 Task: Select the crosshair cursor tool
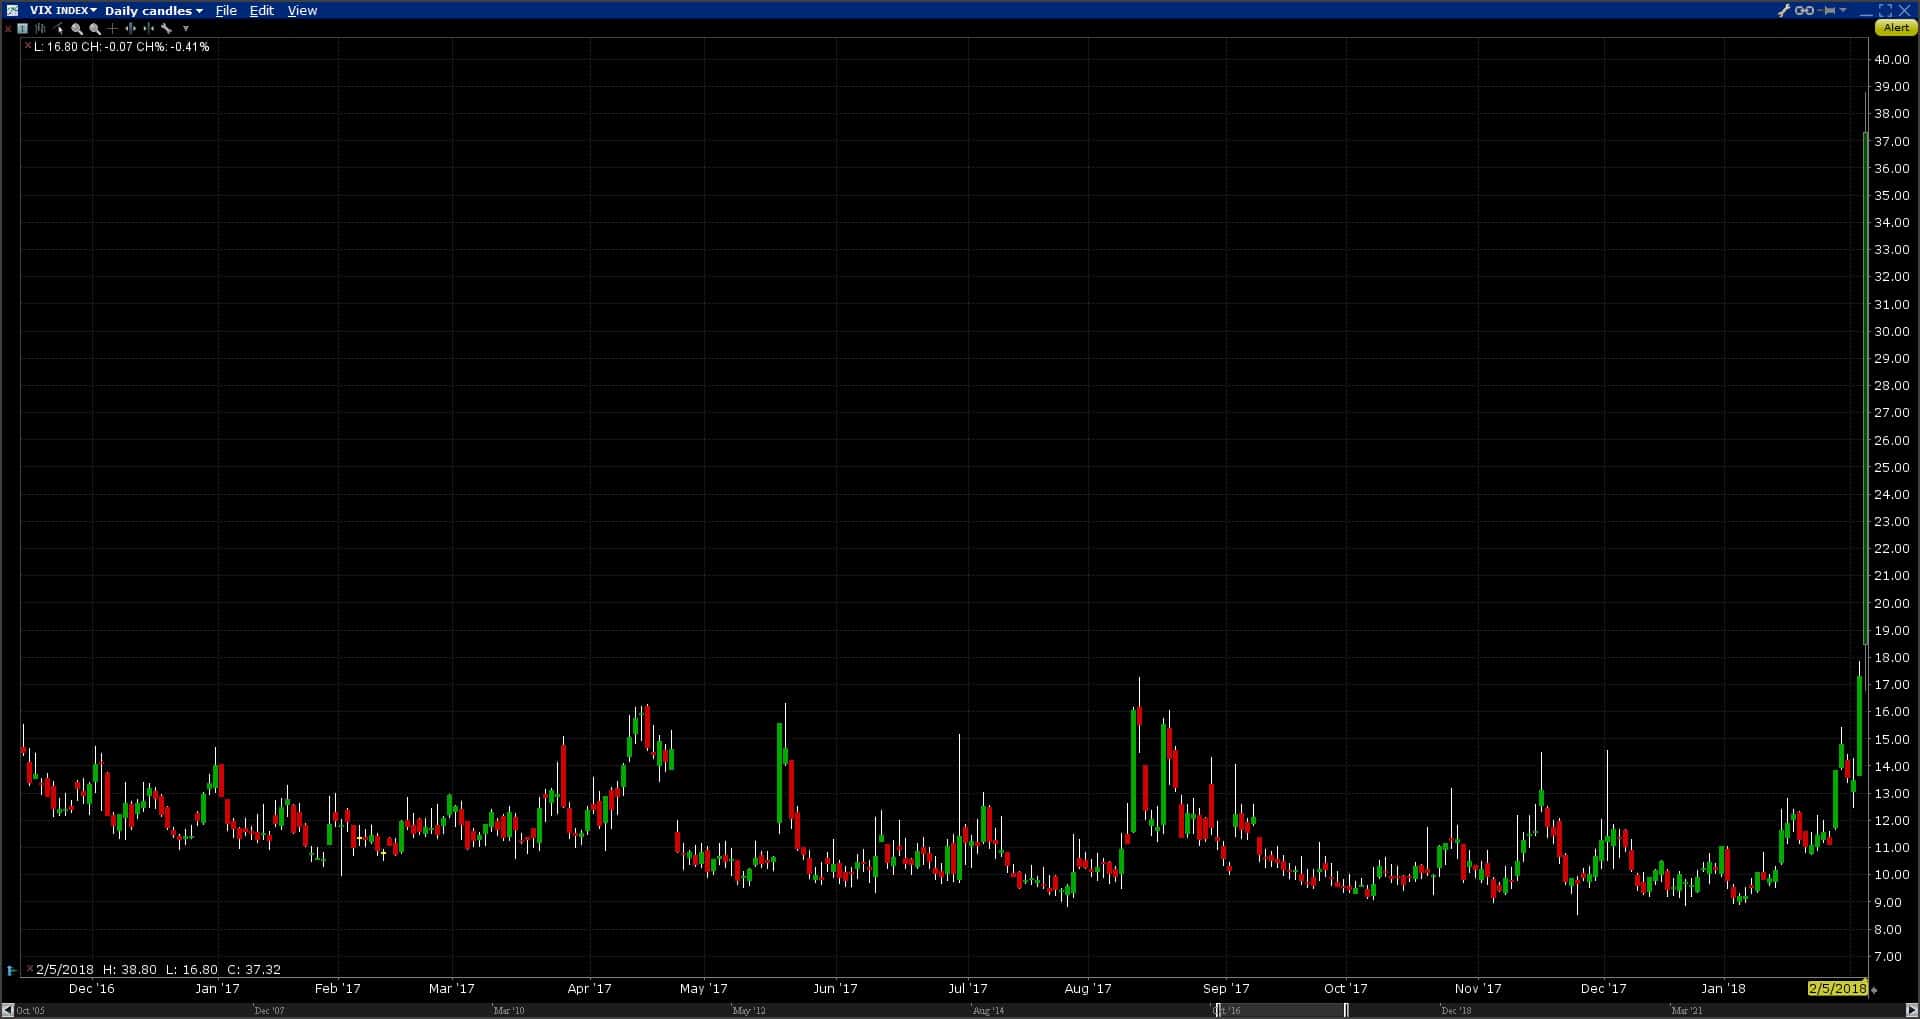coord(112,29)
